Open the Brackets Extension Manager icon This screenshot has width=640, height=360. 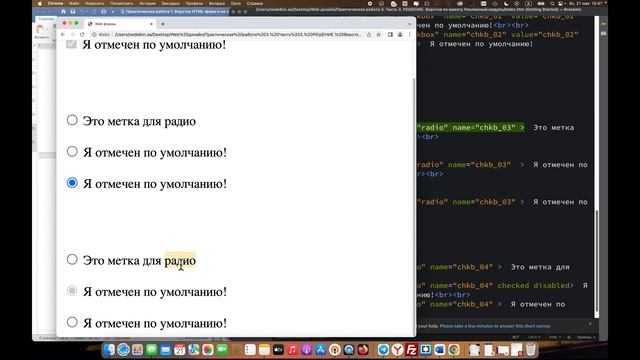tap(603, 33)
